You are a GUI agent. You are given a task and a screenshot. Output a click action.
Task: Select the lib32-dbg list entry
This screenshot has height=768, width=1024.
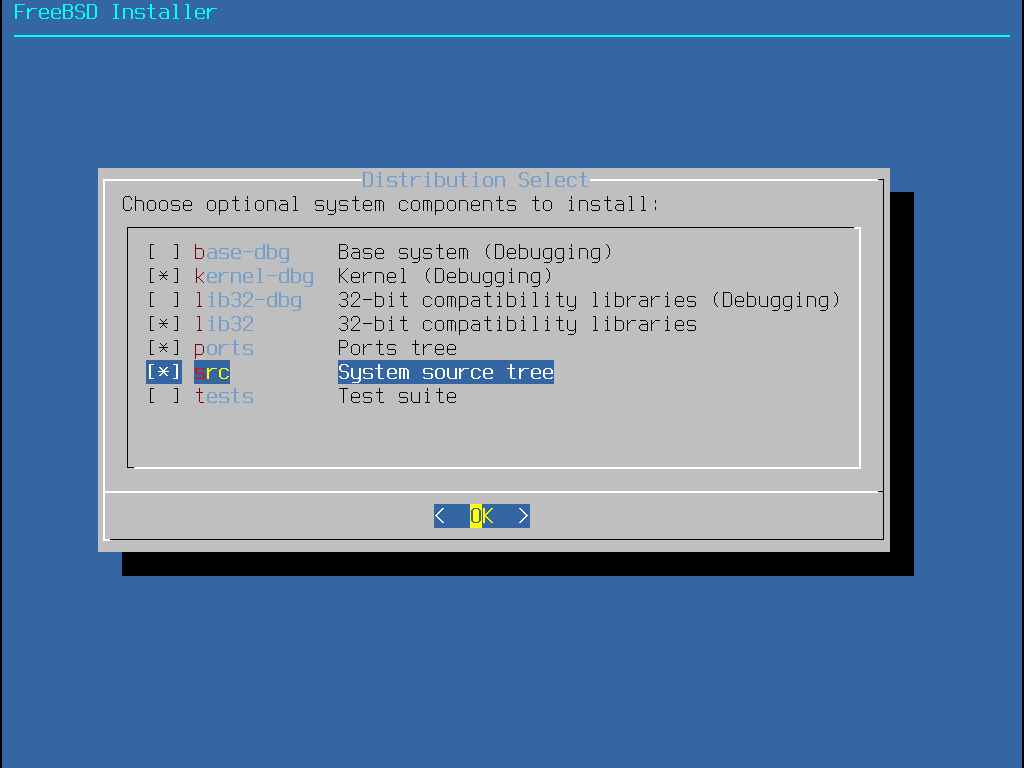pos(248,300)
